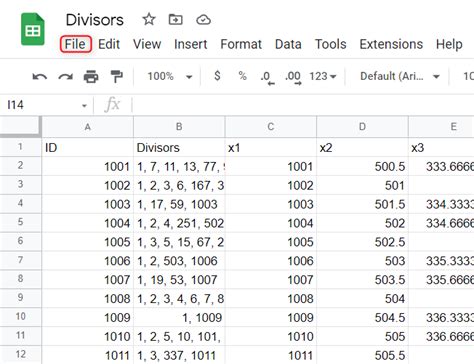Select cell with divisors 1, 17, 59, 1003
The image size is (474, 364).
(x=179, y=204)
